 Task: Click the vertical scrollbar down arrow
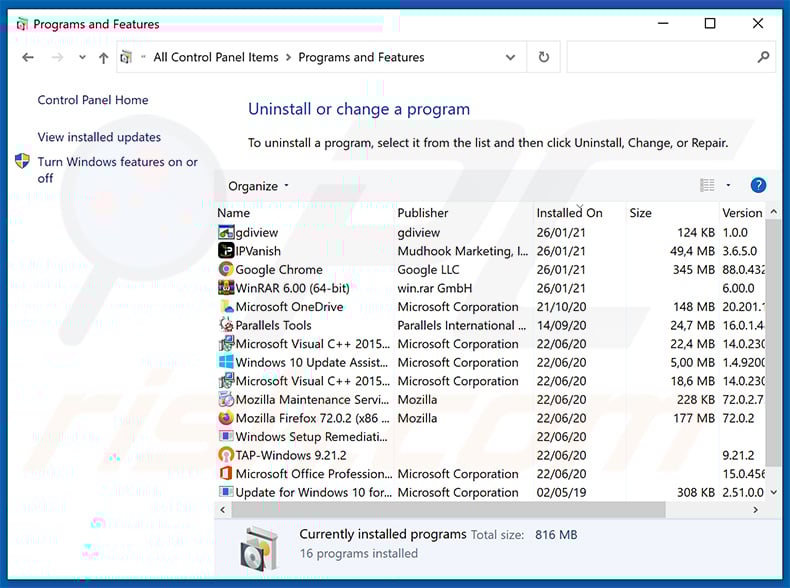click(773, 492)
